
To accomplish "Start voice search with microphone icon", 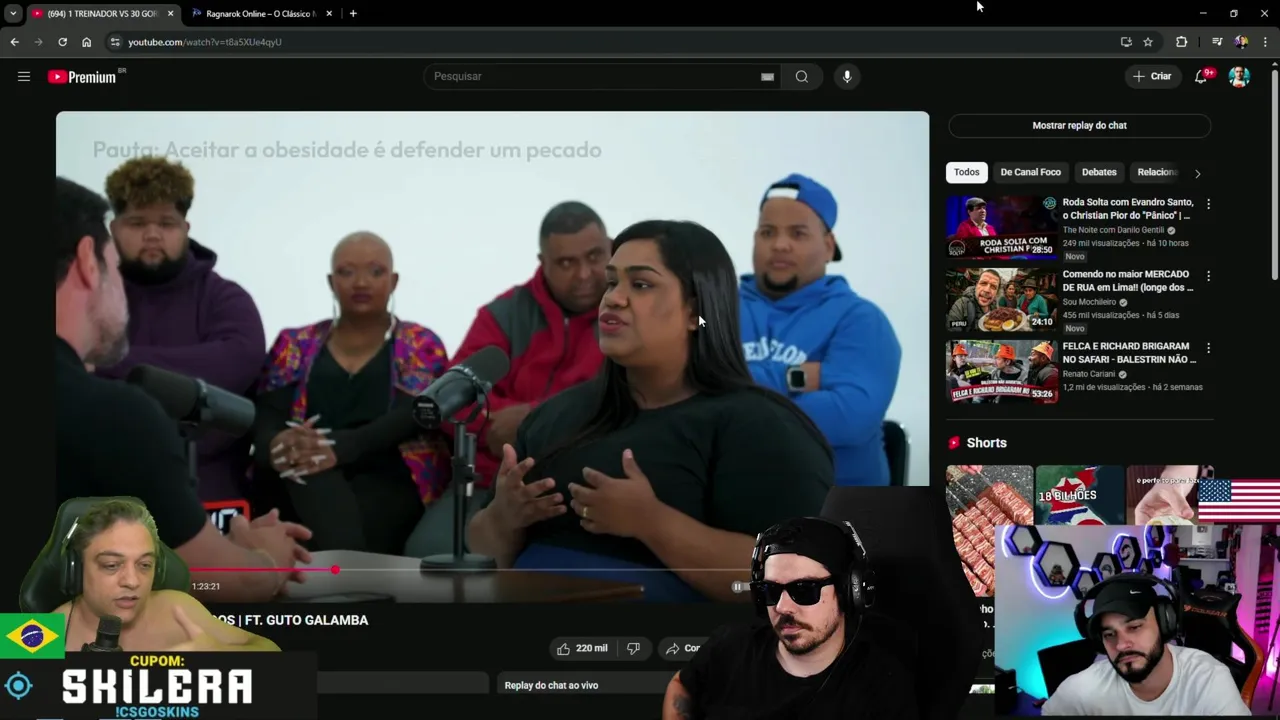I will pos(847,77).
